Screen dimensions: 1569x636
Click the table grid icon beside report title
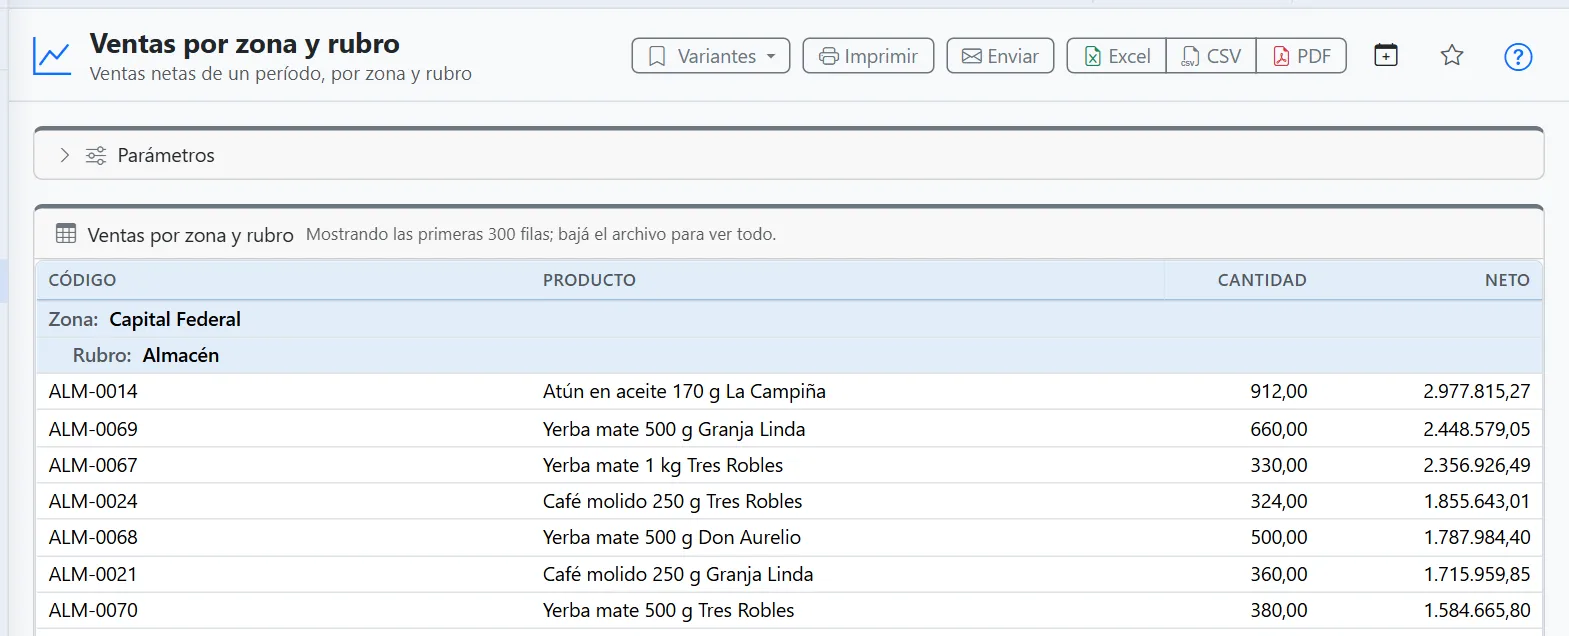[x=66, y=234]
